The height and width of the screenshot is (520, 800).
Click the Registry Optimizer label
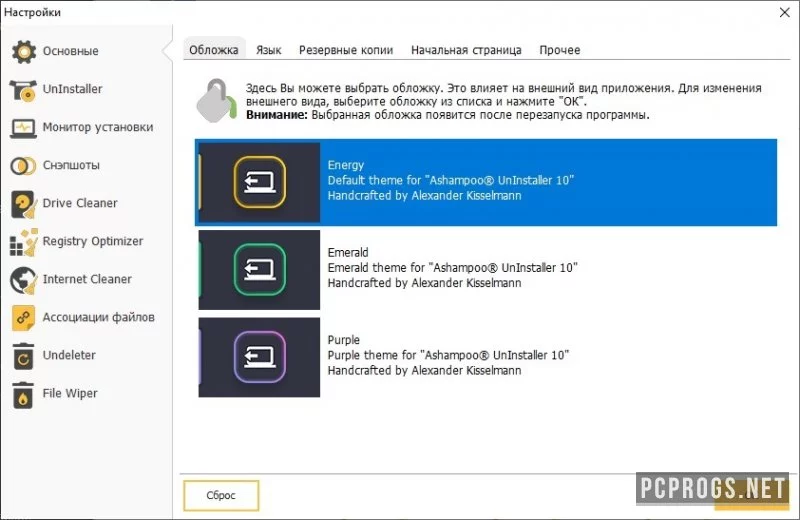coord(93,241)
